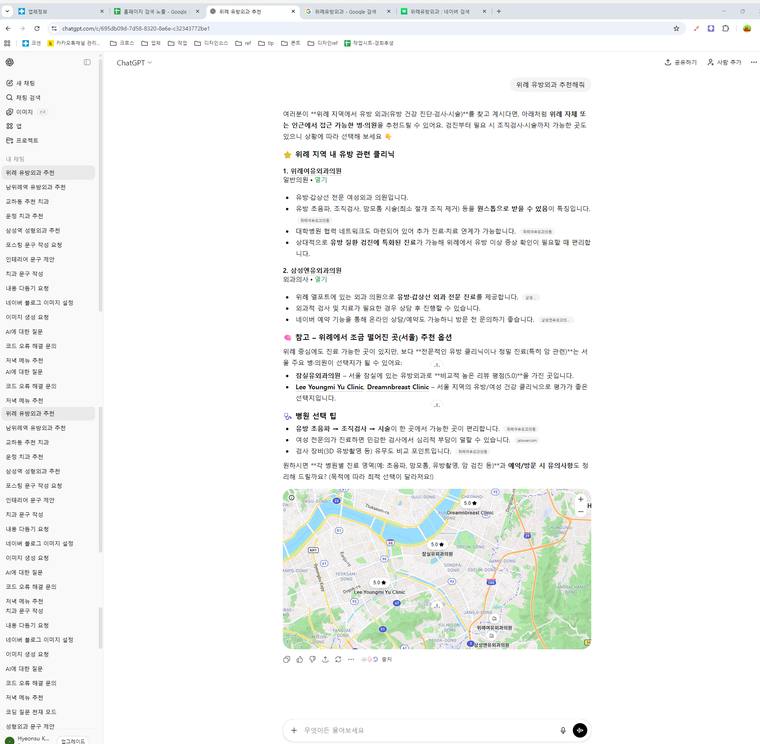
Task: Open chat search (채팅 검색)
Action: pos(23,97)
